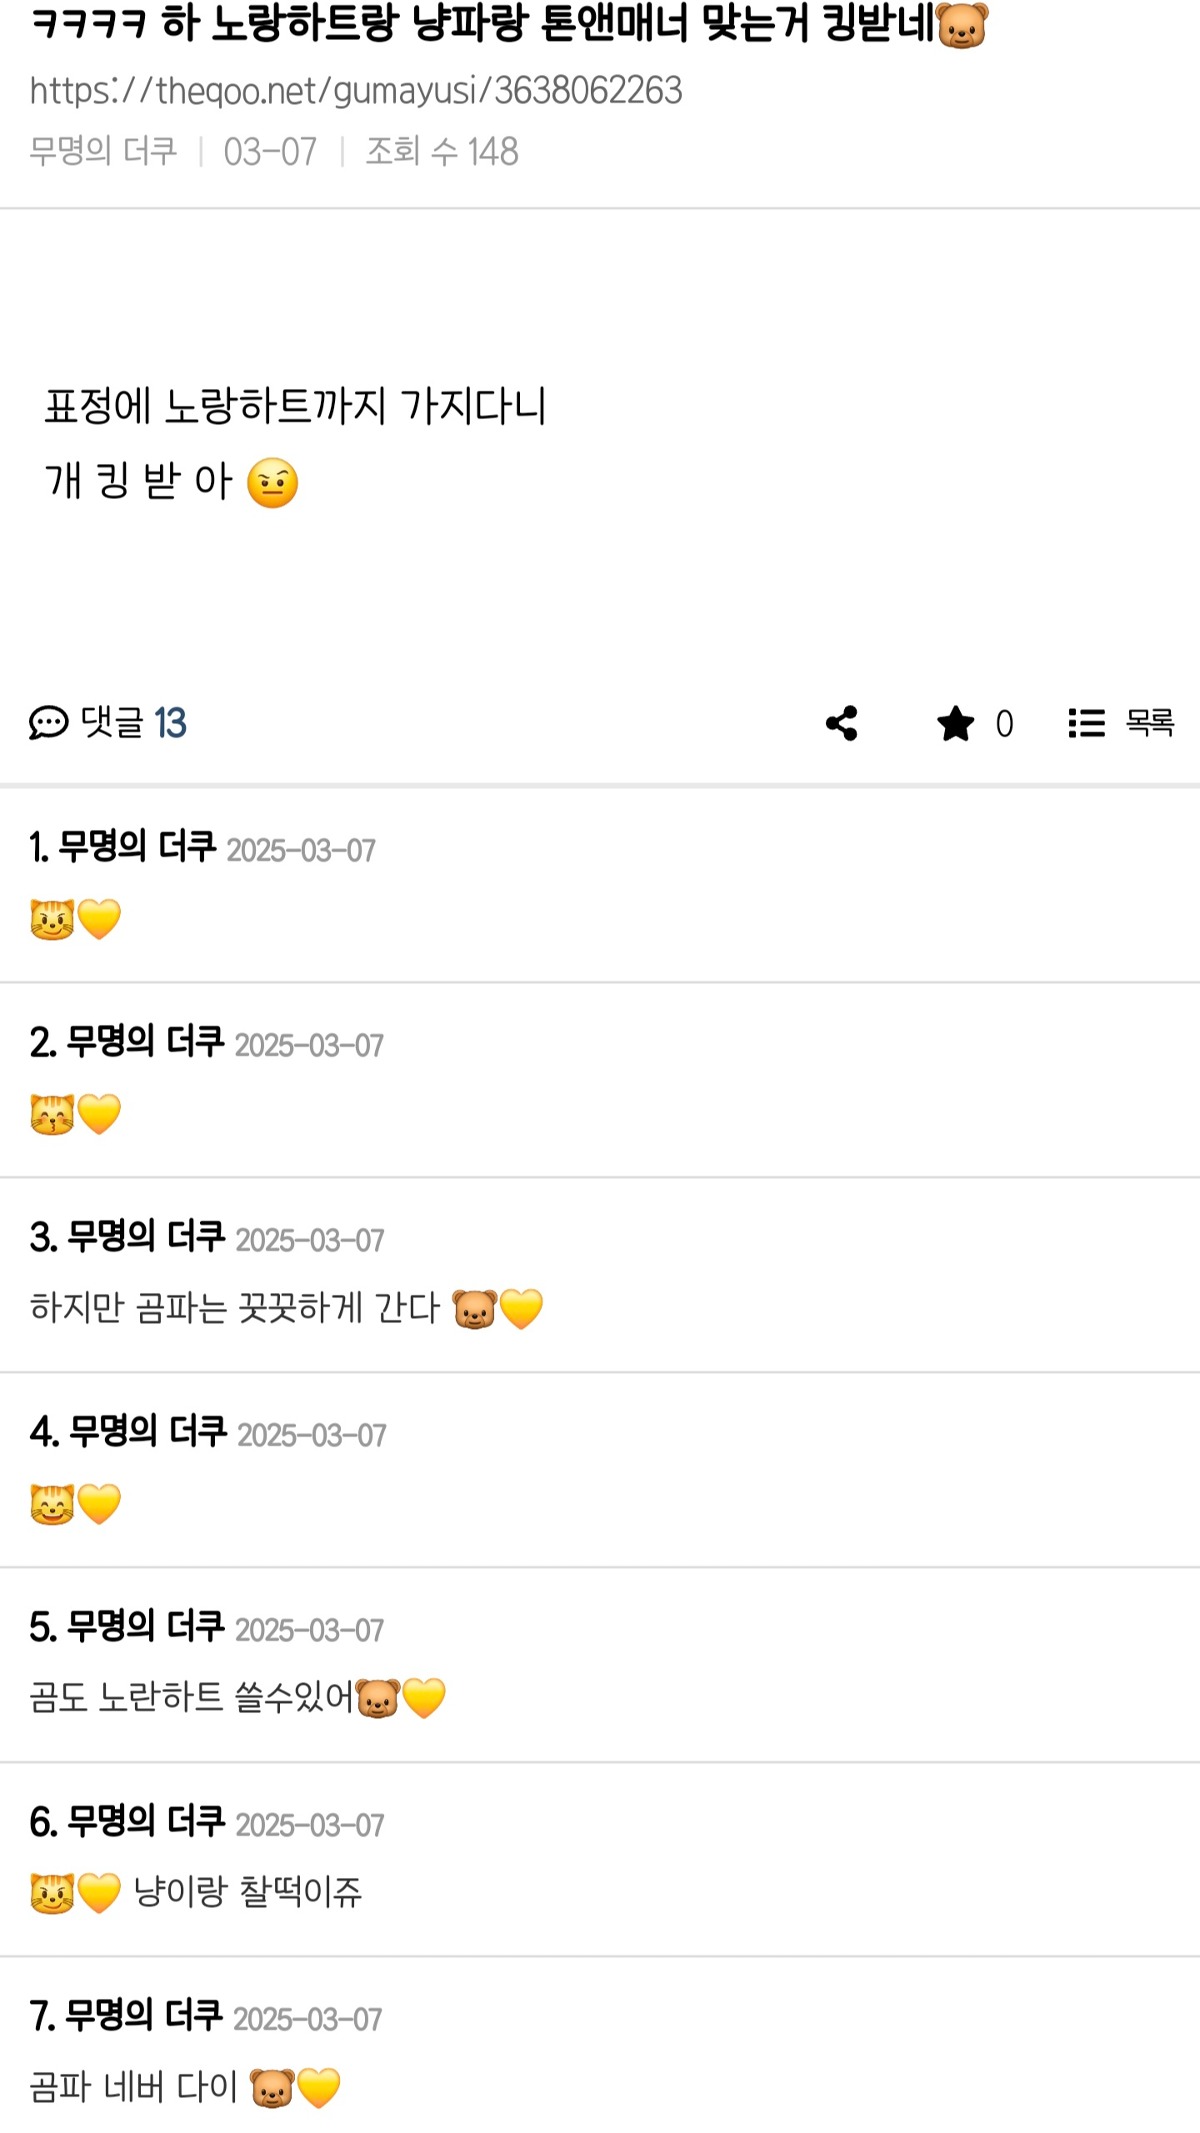Open the list icon next to 목록
Viewport: 1200px width, 2133px height.
point(1086,723)
